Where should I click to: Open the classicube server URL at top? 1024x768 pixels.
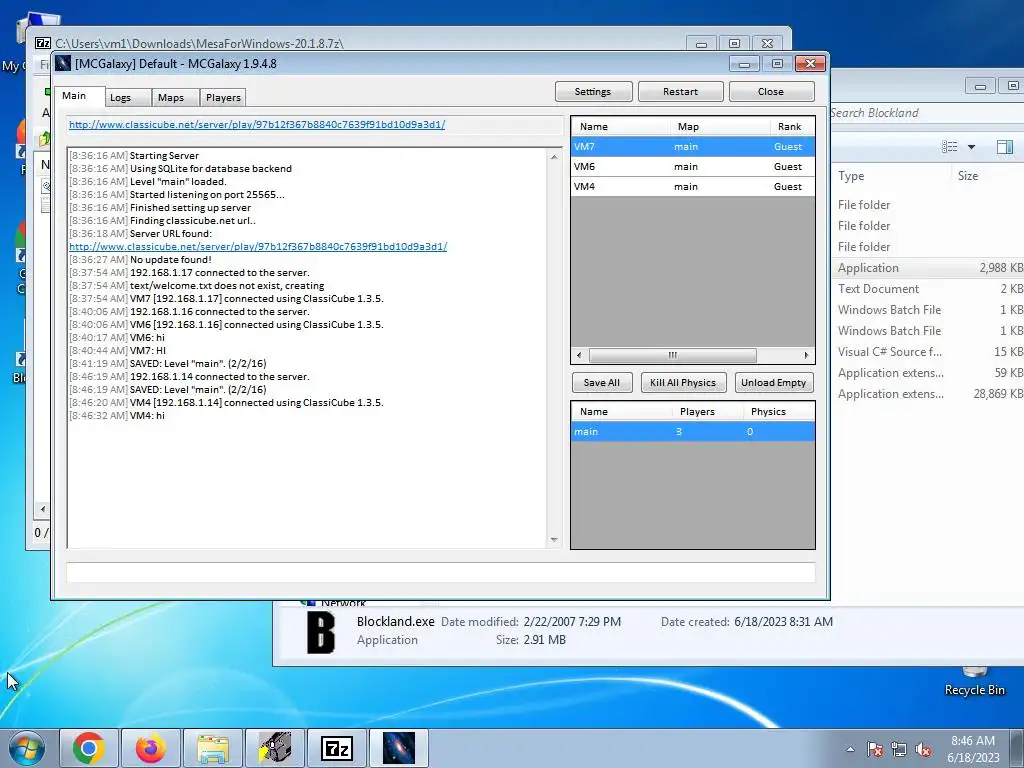[257, 125]
